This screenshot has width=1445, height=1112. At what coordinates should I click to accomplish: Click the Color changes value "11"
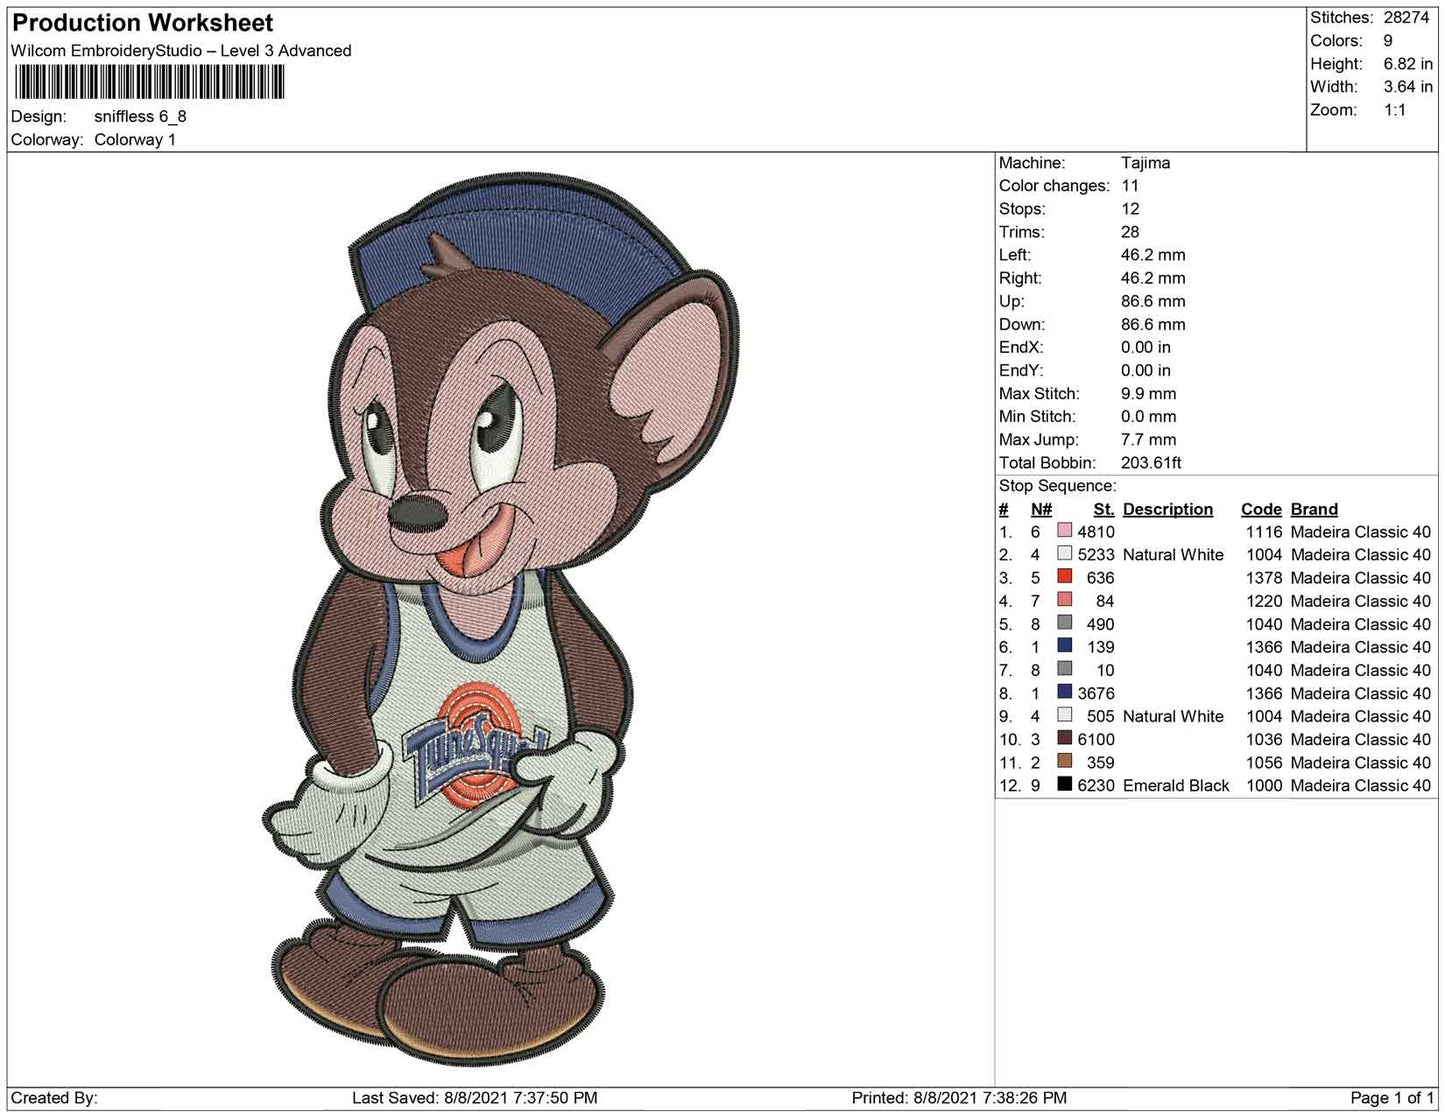[1130, 186]
